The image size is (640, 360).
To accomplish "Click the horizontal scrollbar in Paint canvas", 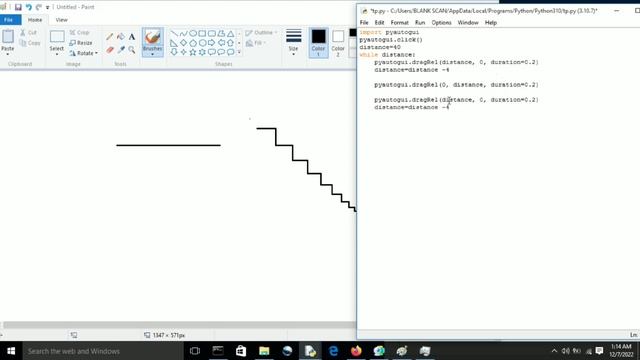I will pyautogui.click(x=180, y=325).
